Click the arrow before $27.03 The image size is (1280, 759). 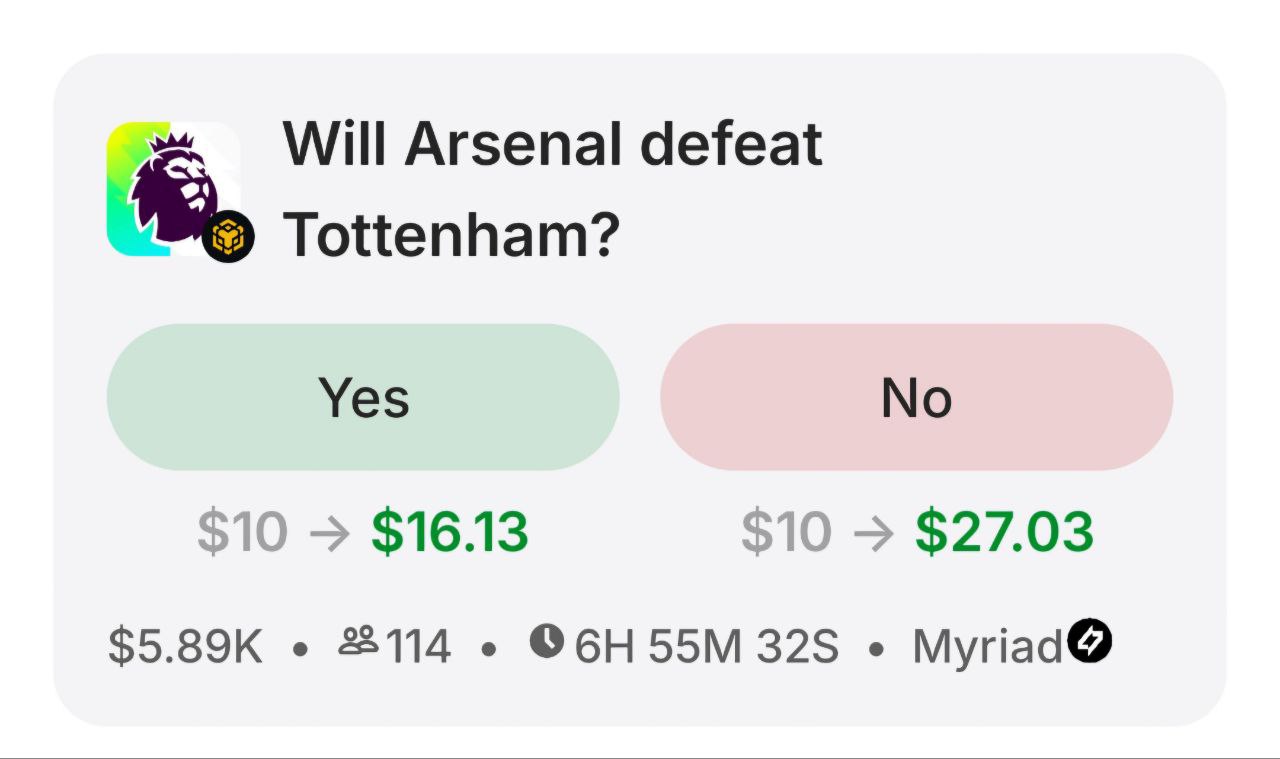[873, 533]
